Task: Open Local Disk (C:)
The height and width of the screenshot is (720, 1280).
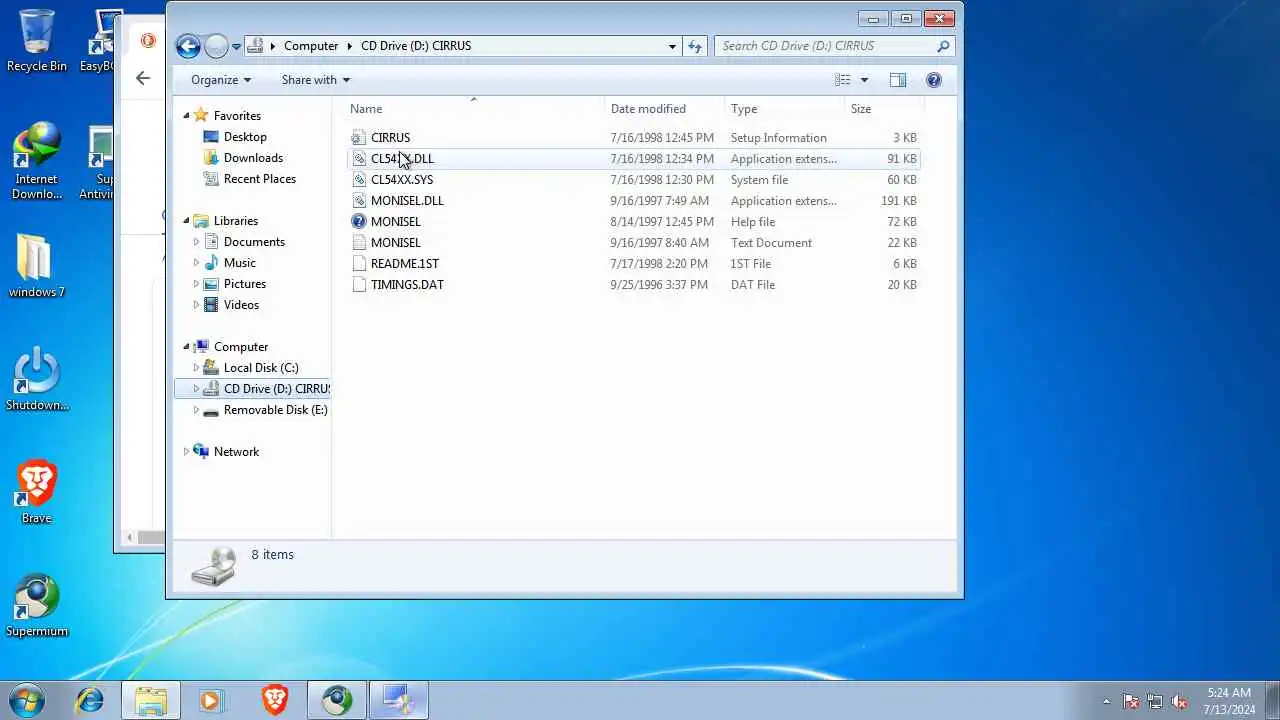Action: click(x=261, y=368)
